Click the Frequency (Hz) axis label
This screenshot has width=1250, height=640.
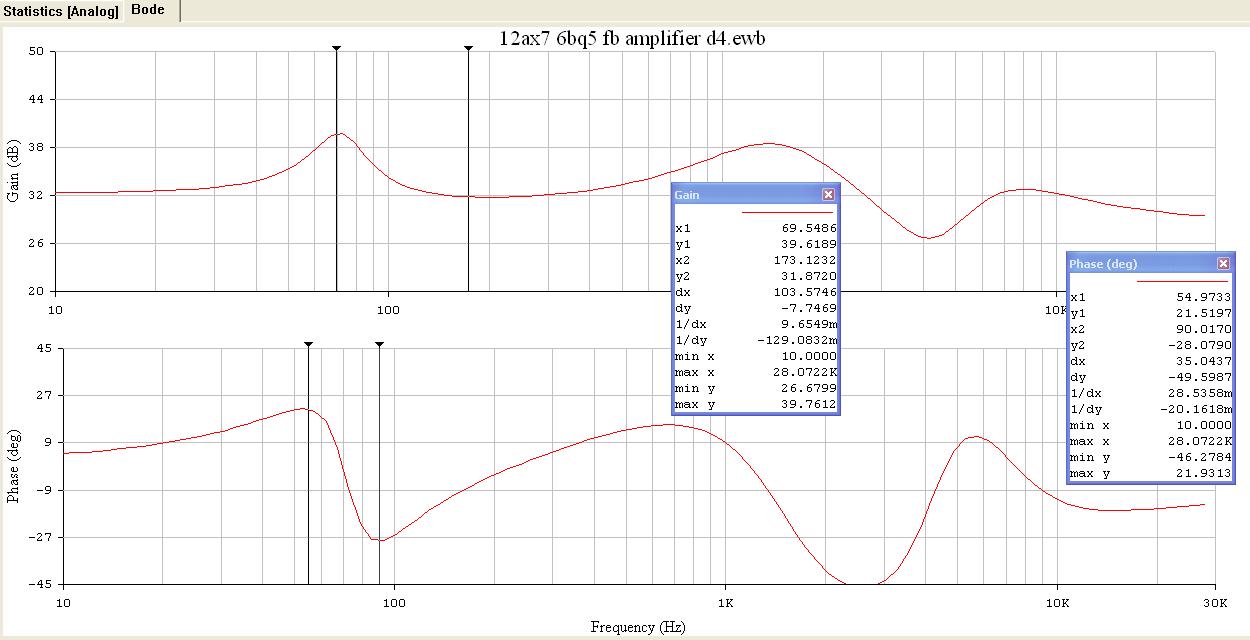pyautogui.click(x=638, y=628)
